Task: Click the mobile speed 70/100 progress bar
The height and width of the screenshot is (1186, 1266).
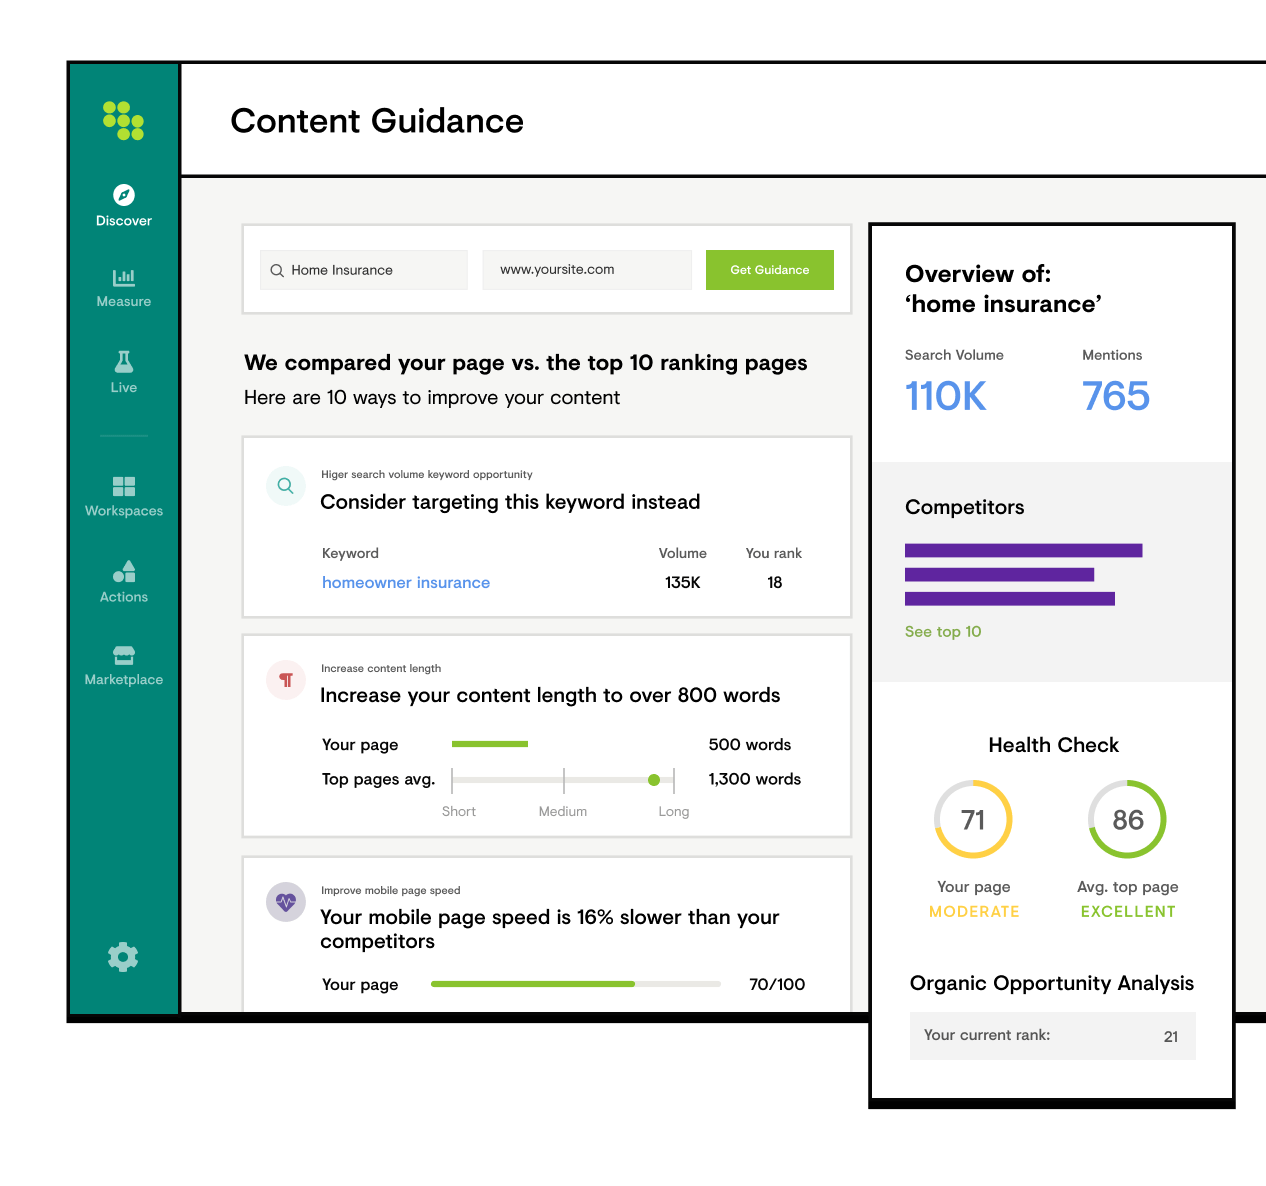Action: coord(576,984)
